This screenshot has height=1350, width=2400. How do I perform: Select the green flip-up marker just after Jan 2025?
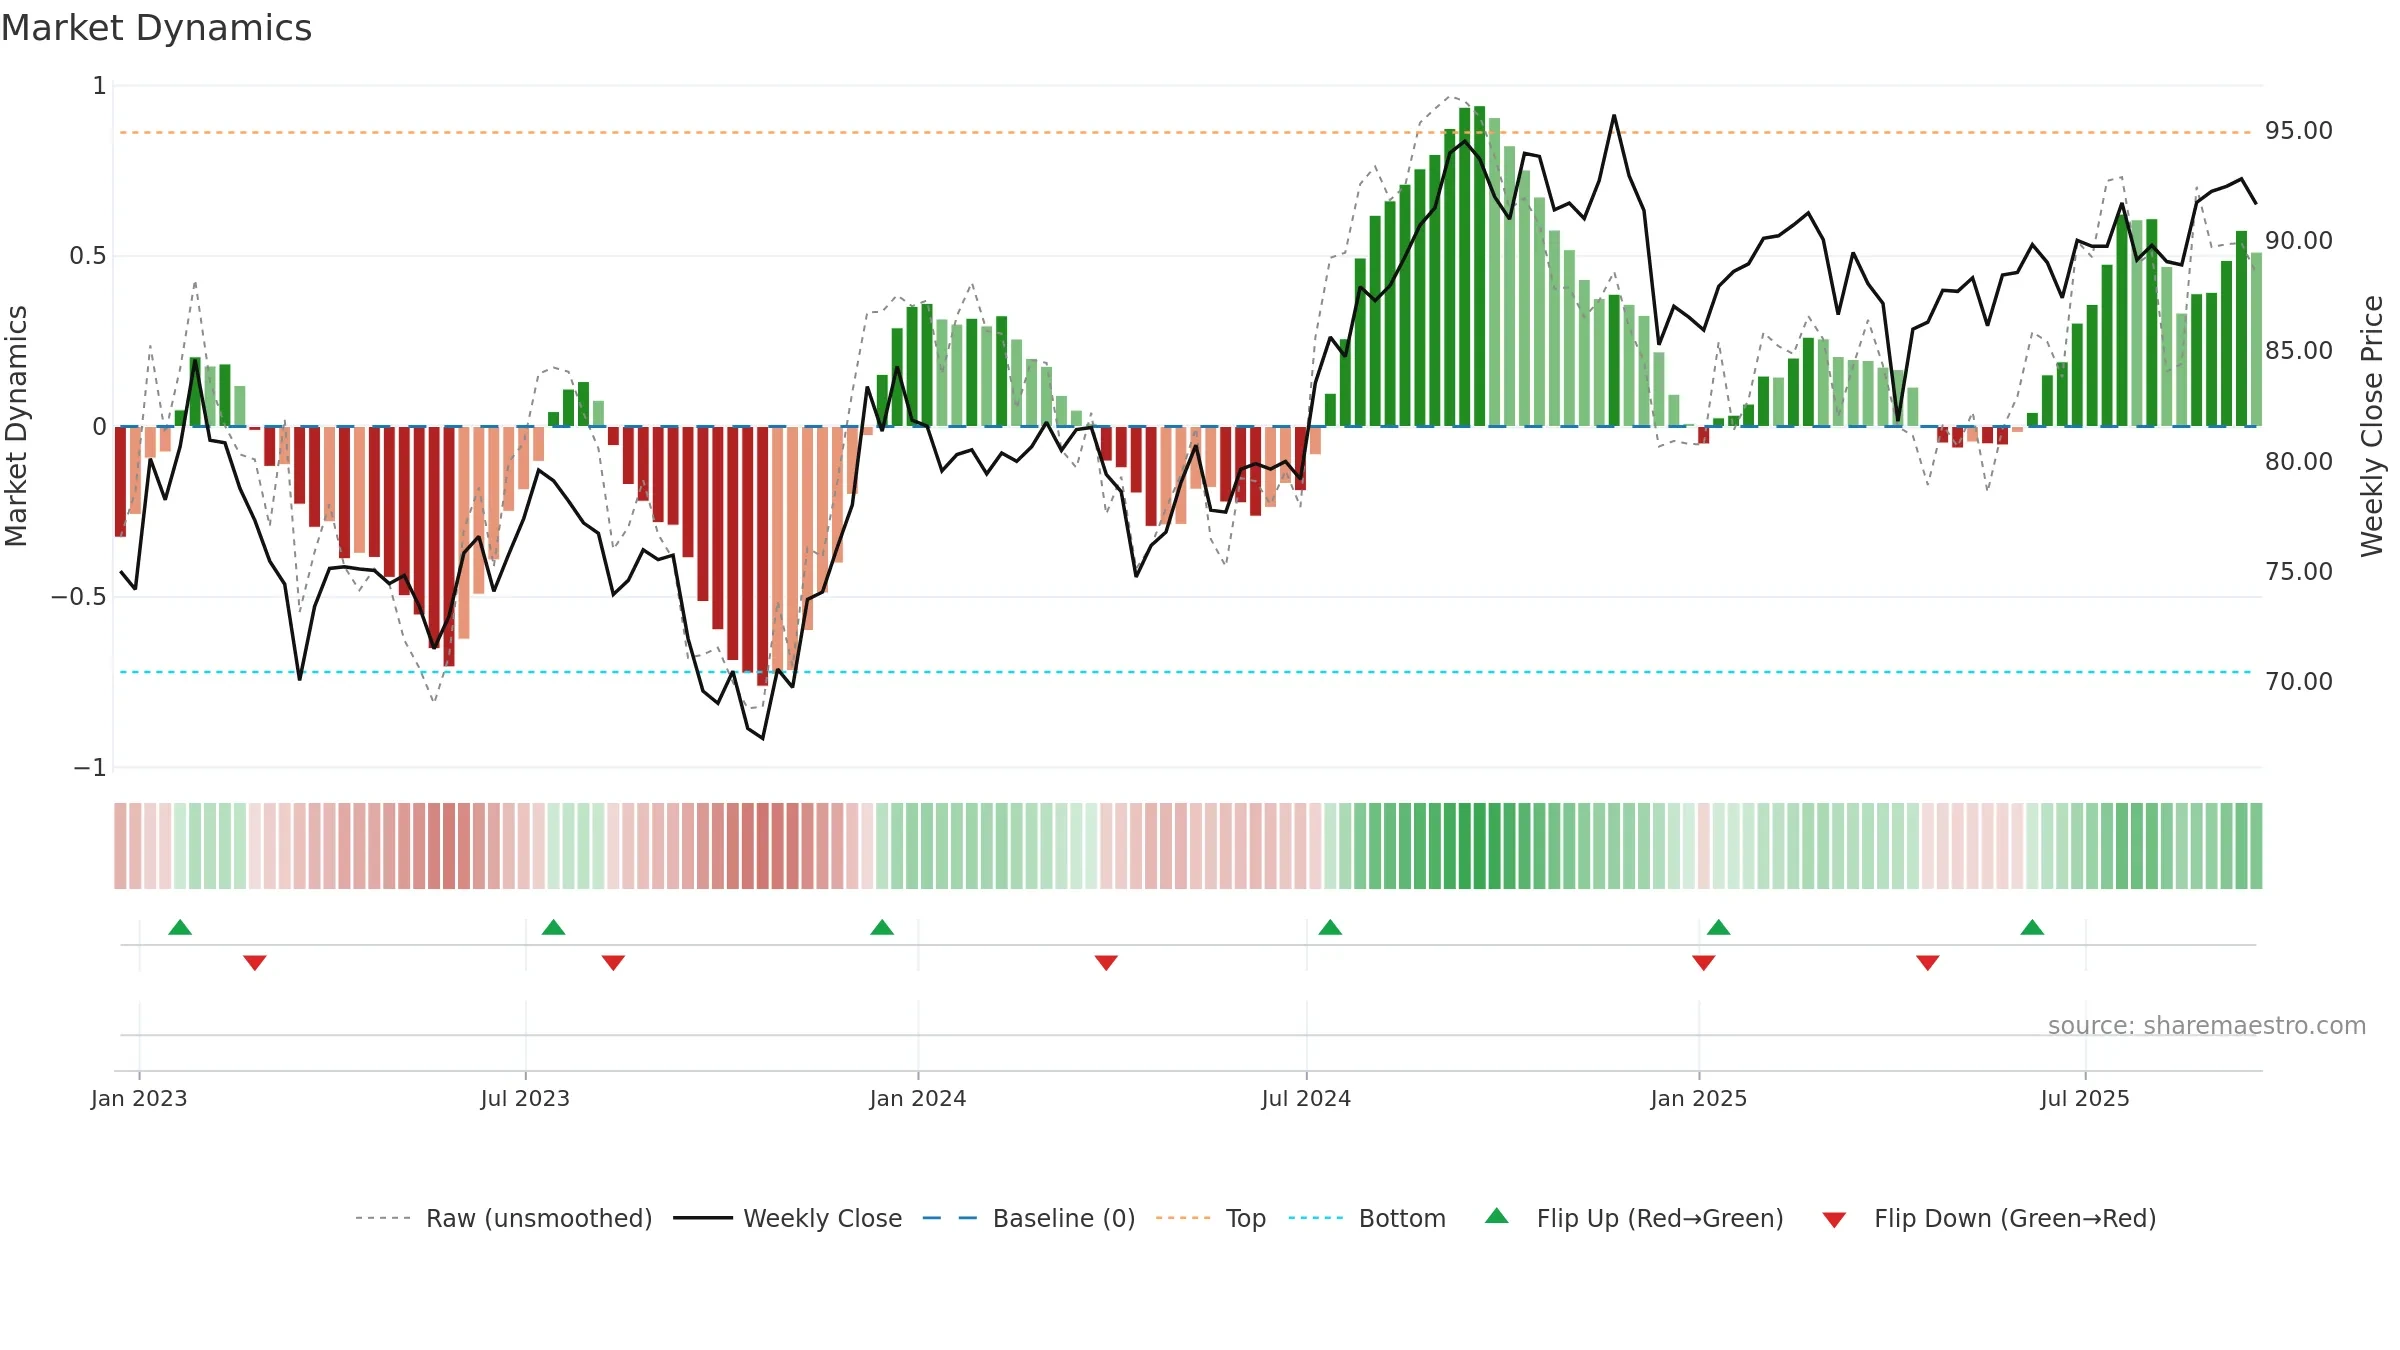(1718, 927)
